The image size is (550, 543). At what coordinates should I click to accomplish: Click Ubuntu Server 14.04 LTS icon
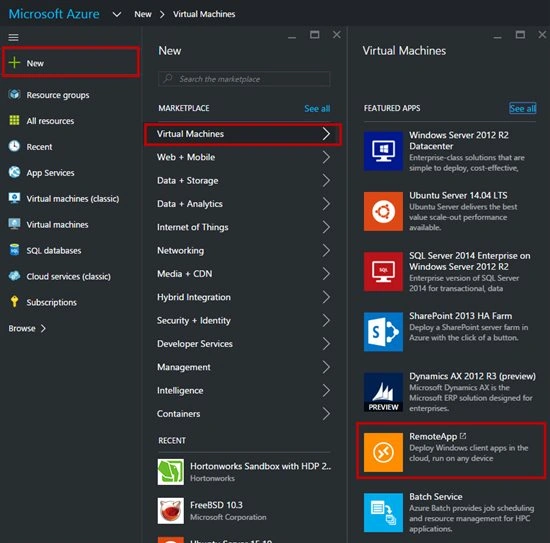click(x=383, y=211)
